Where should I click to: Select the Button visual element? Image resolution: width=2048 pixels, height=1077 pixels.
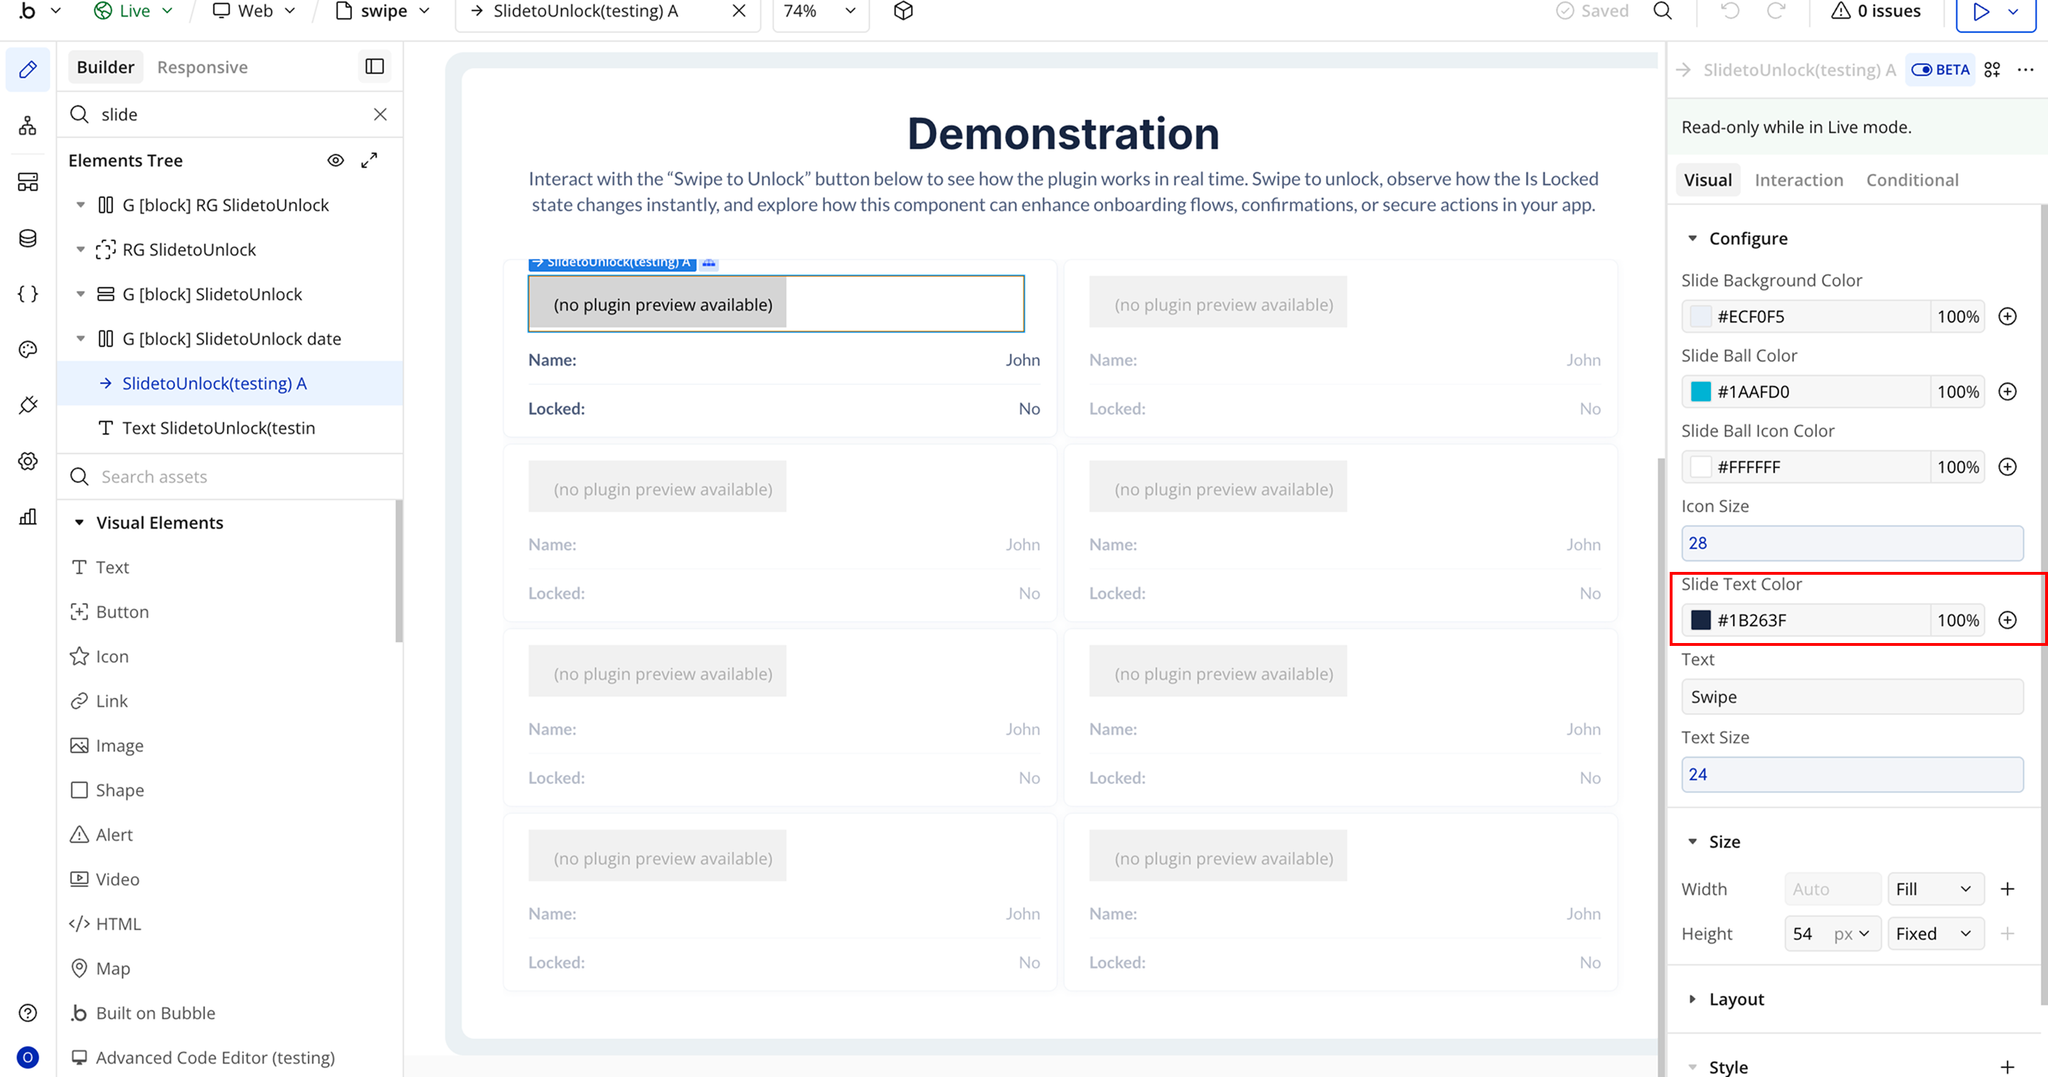point(122,612)
